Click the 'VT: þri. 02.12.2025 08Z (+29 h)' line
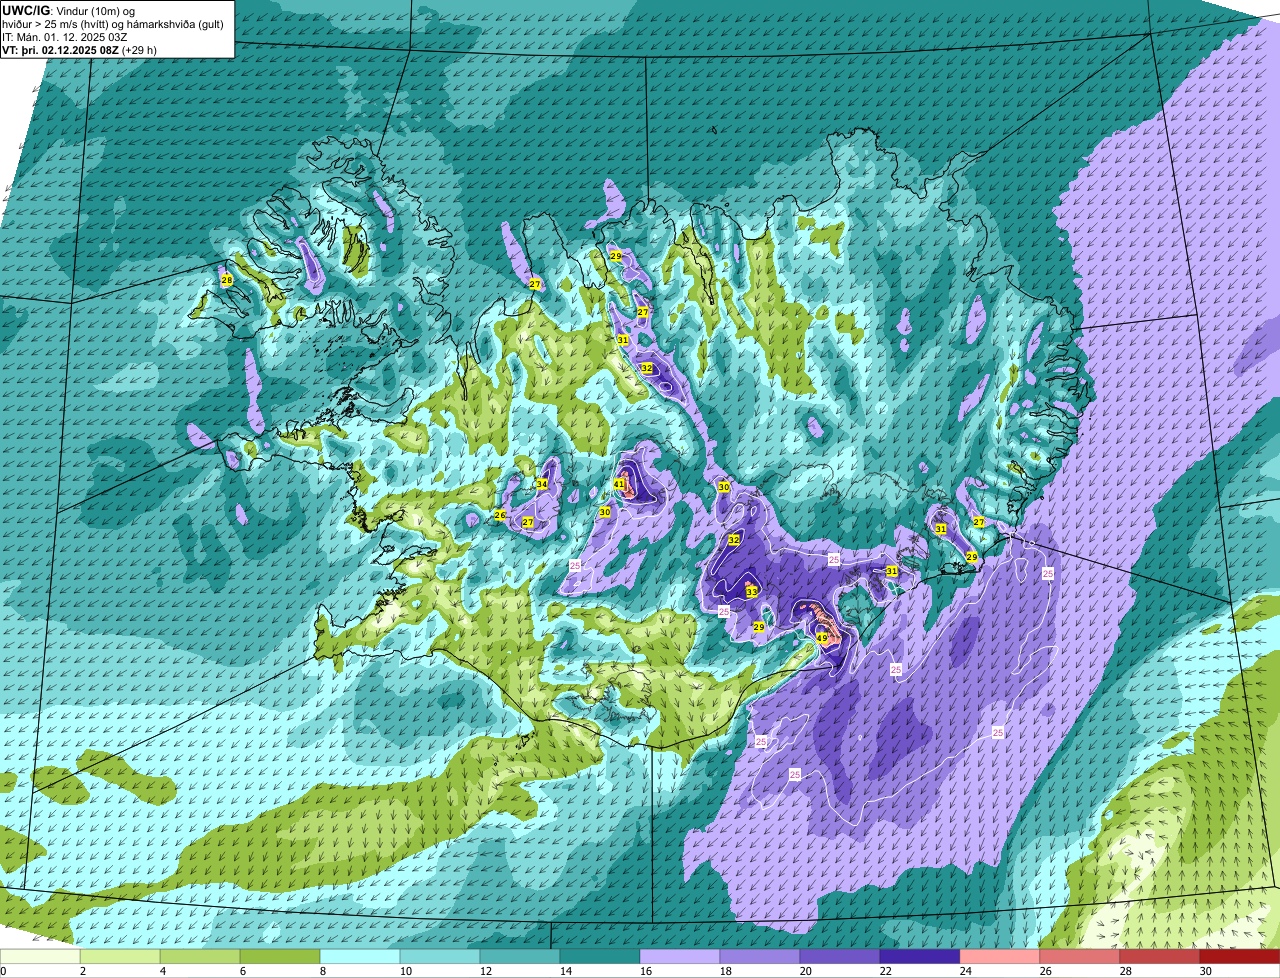The image size is (1280, 978). coord(79,49)
